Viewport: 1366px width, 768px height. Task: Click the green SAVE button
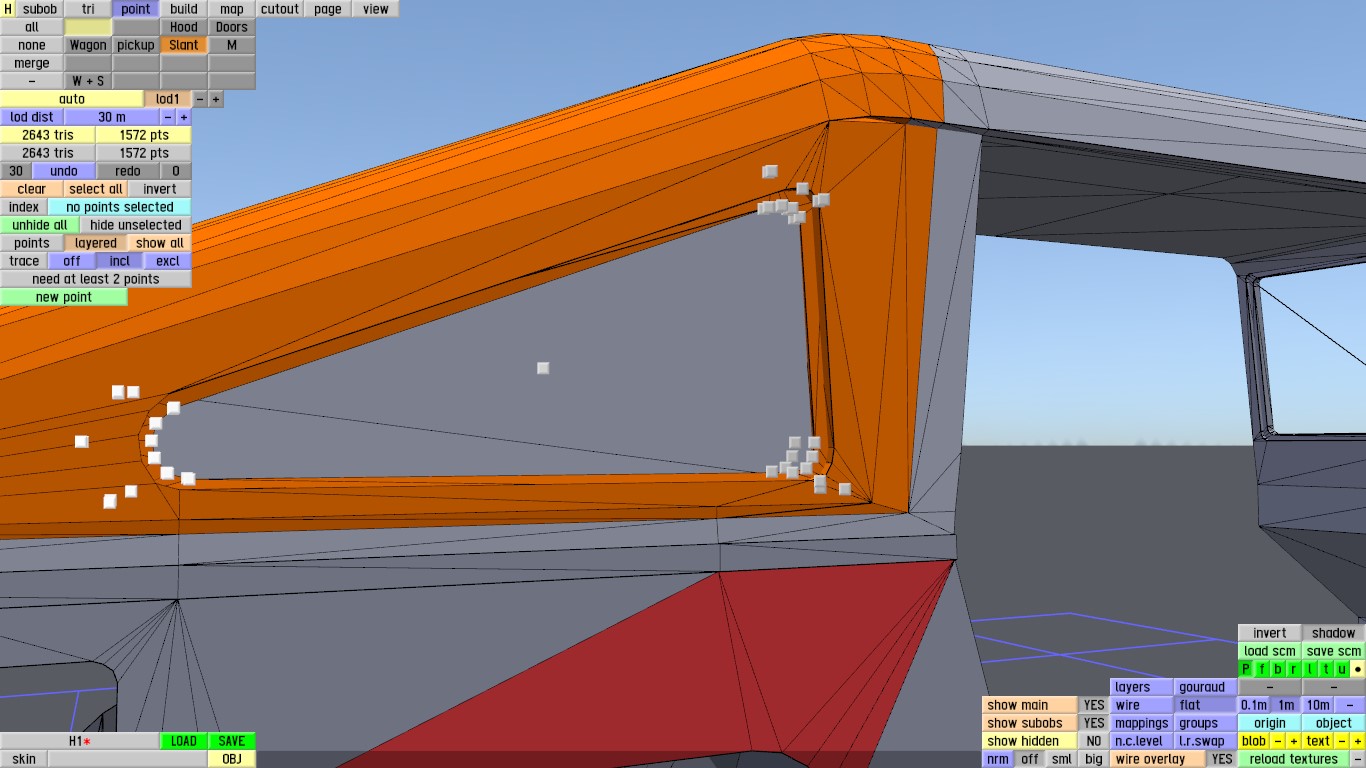click(232, 741)
